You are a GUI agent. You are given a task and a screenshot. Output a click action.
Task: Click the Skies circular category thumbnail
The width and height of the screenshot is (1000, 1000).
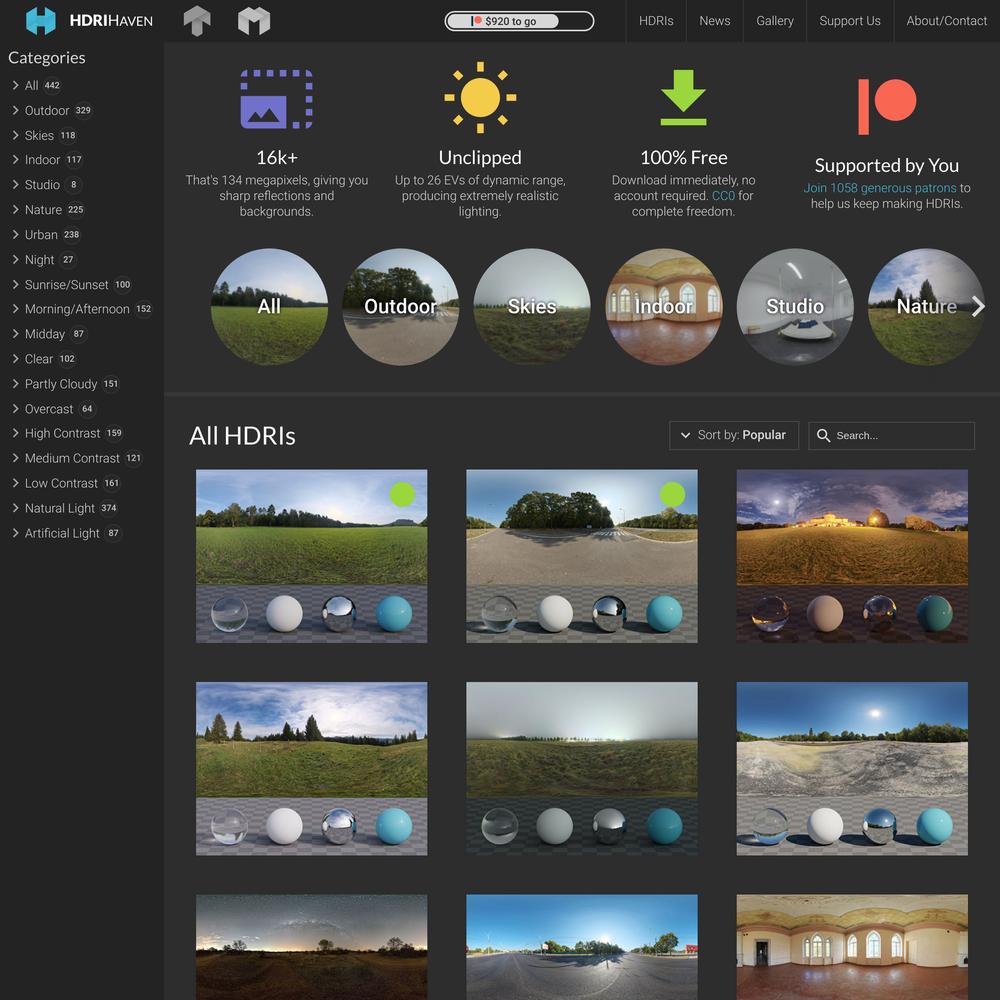pos(532,307)
